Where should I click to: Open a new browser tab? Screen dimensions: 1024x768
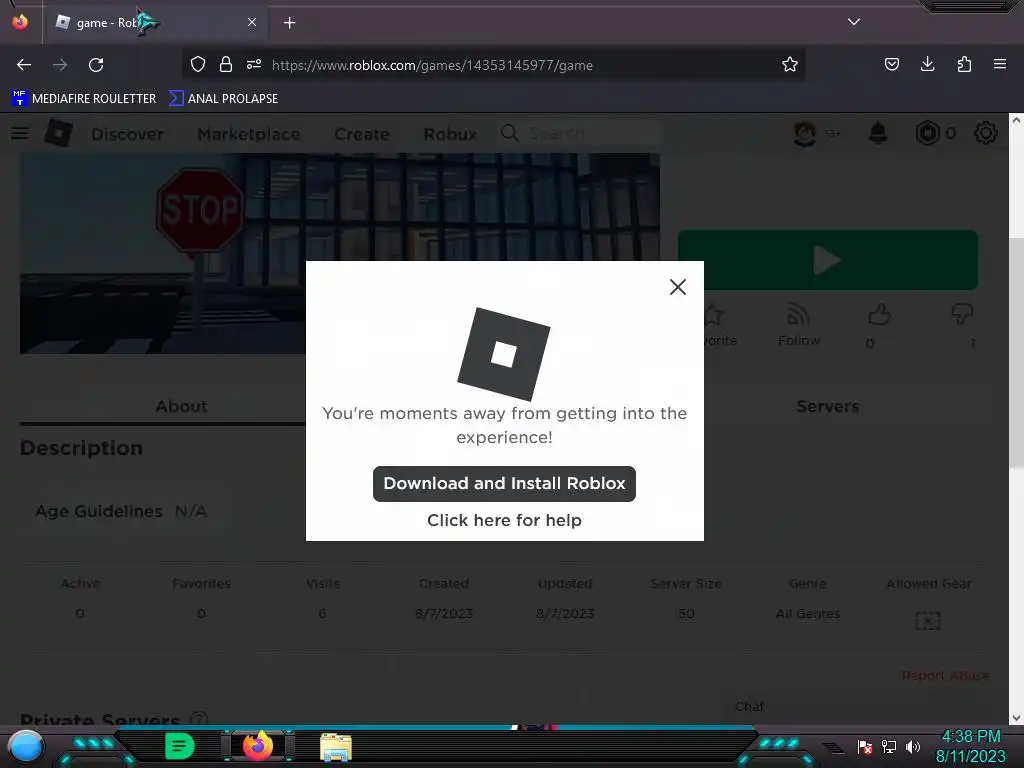[x=289, y=23]
